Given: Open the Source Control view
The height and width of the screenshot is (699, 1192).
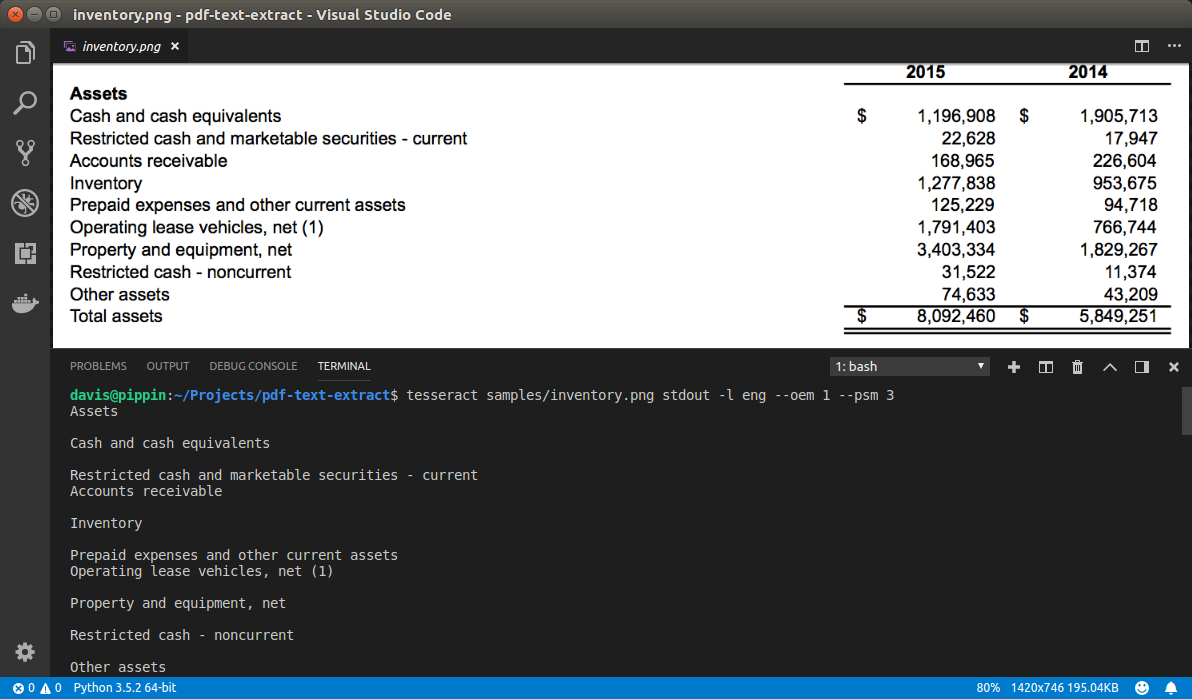Looking at the screenshot, I should pos(25,153).
